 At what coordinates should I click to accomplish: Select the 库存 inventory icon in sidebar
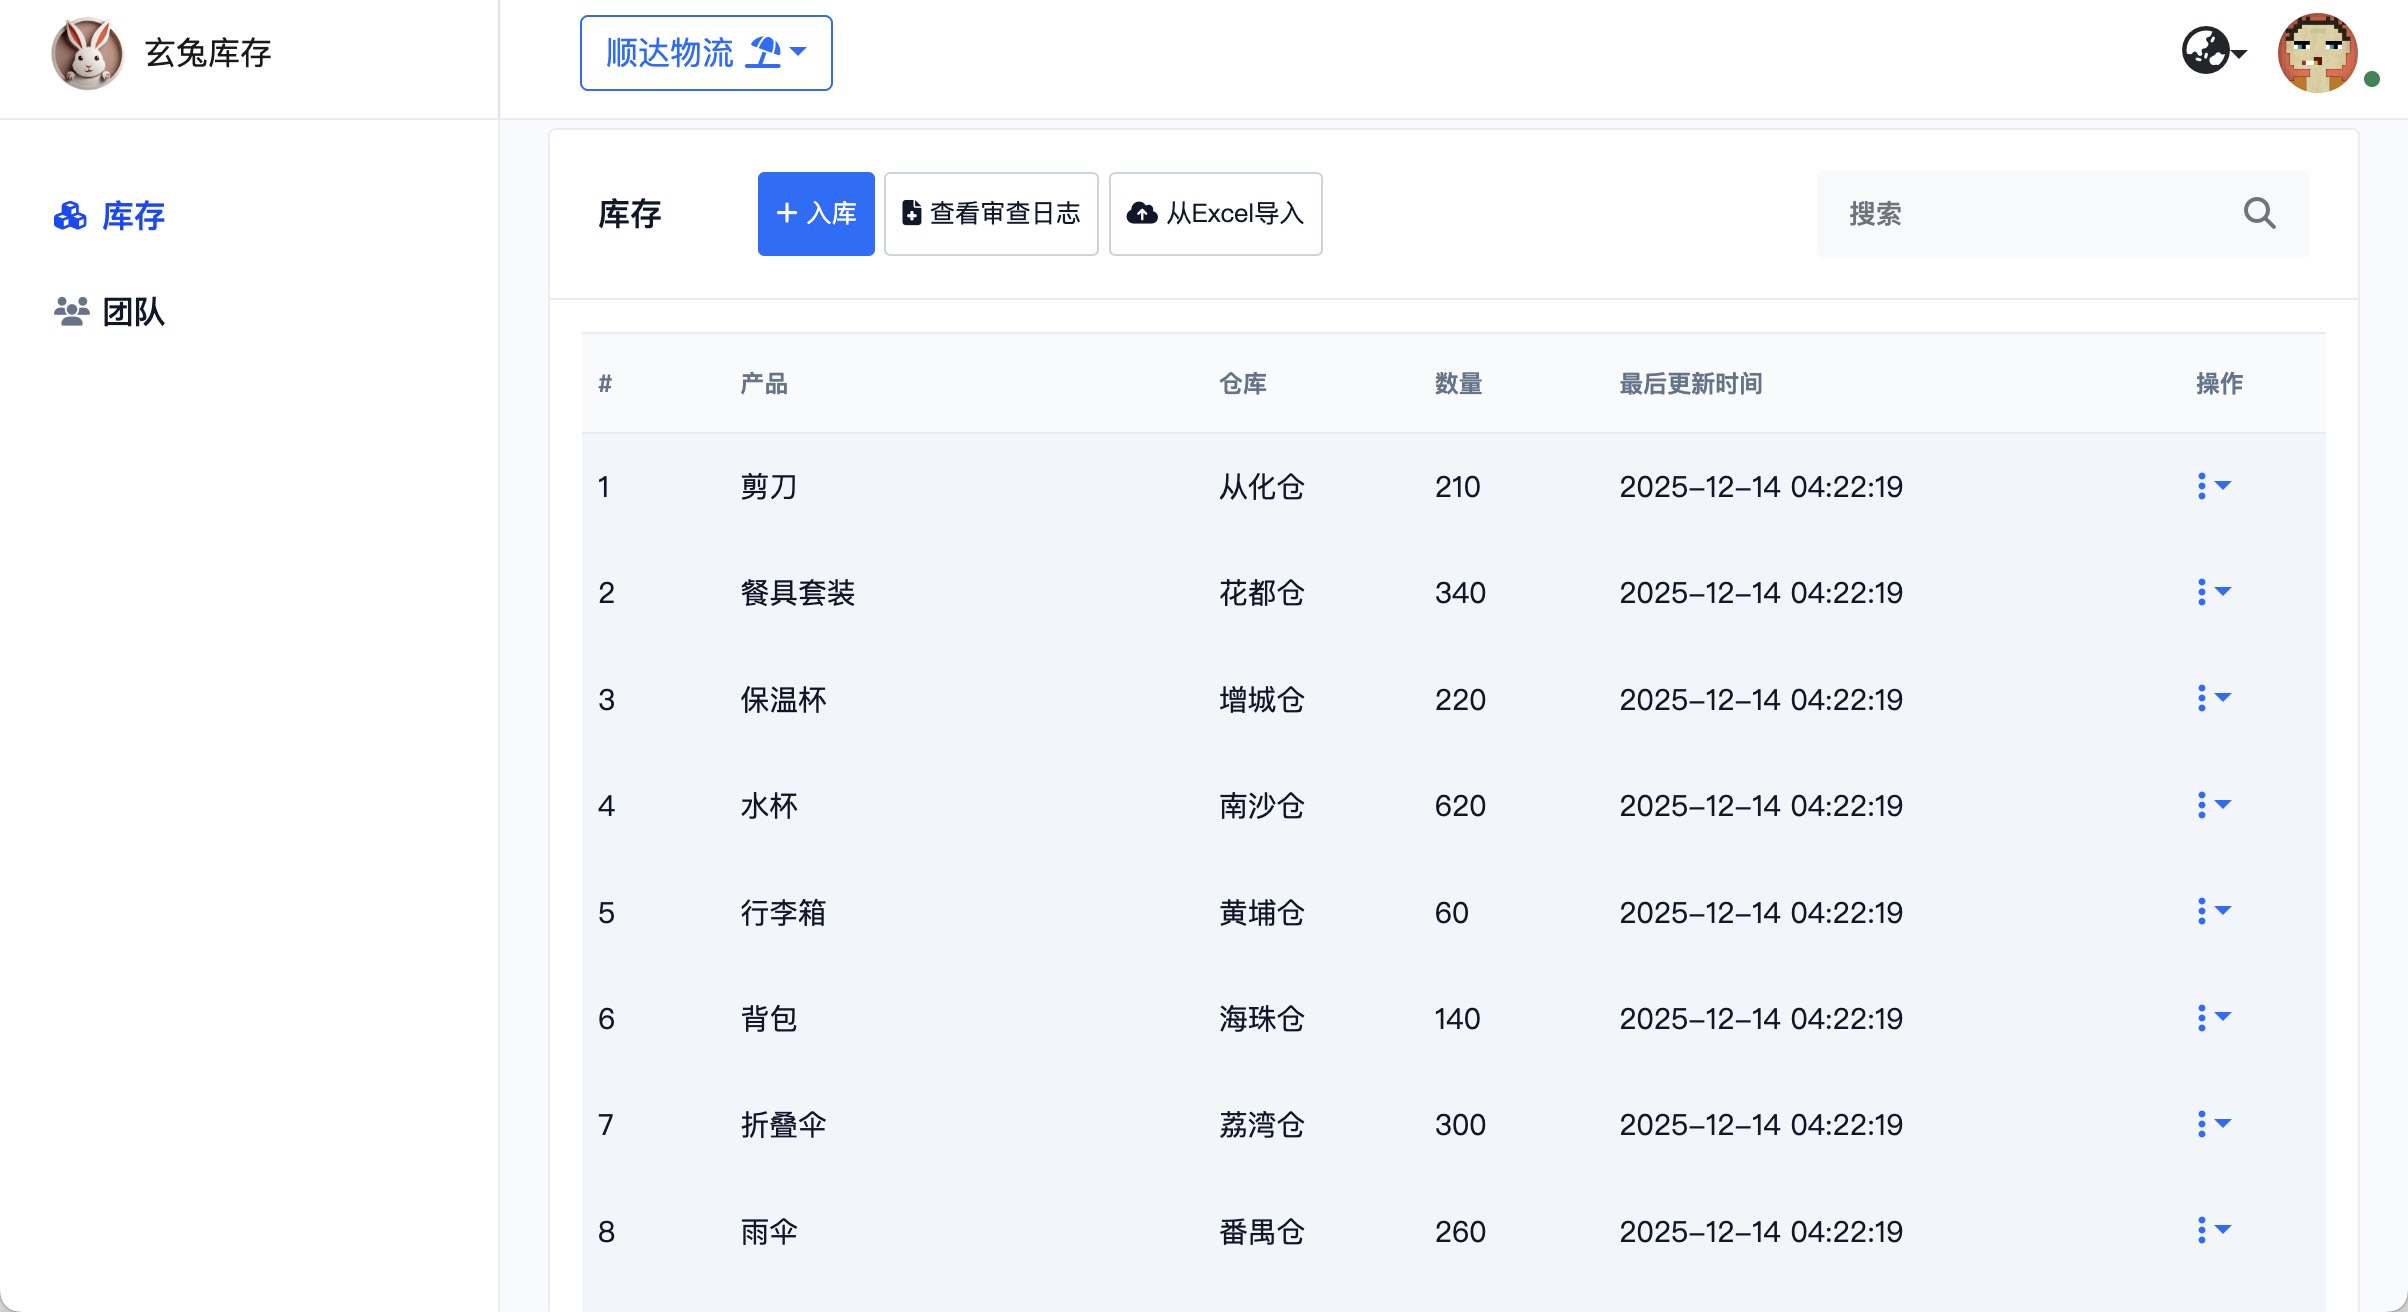pyautogui.click(x=70, y=215)
